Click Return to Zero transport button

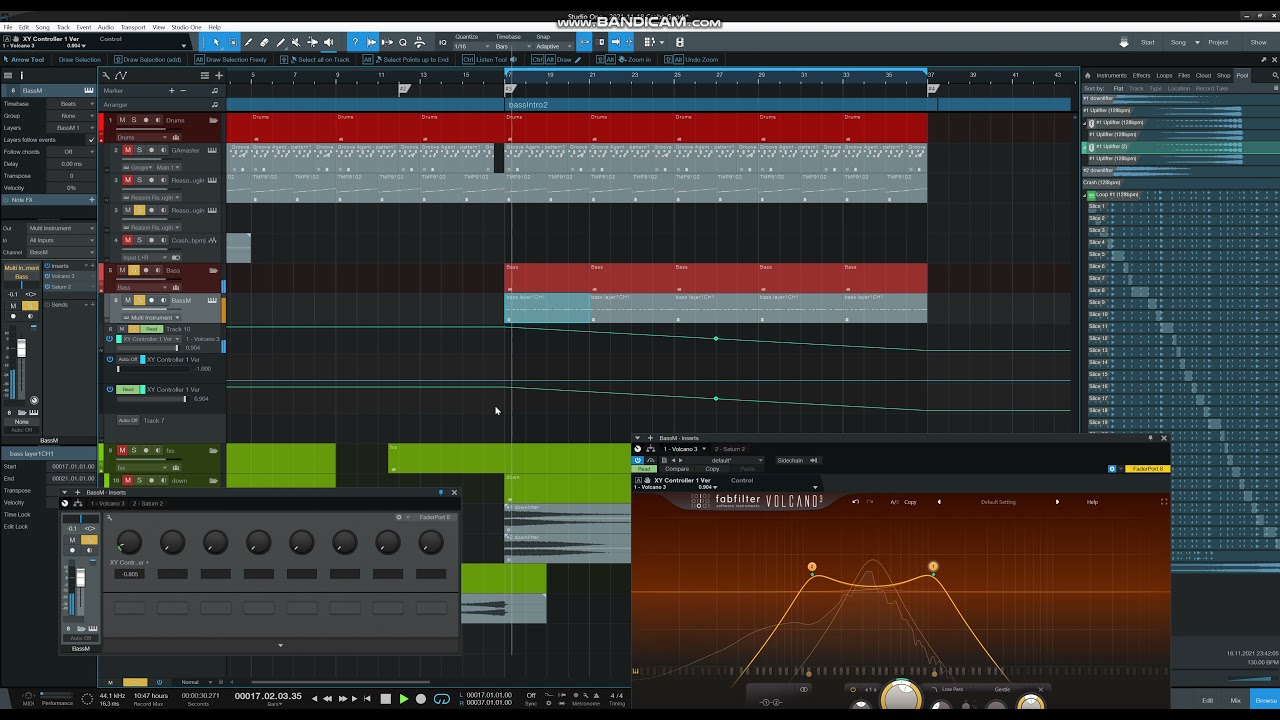click(367, 699)
